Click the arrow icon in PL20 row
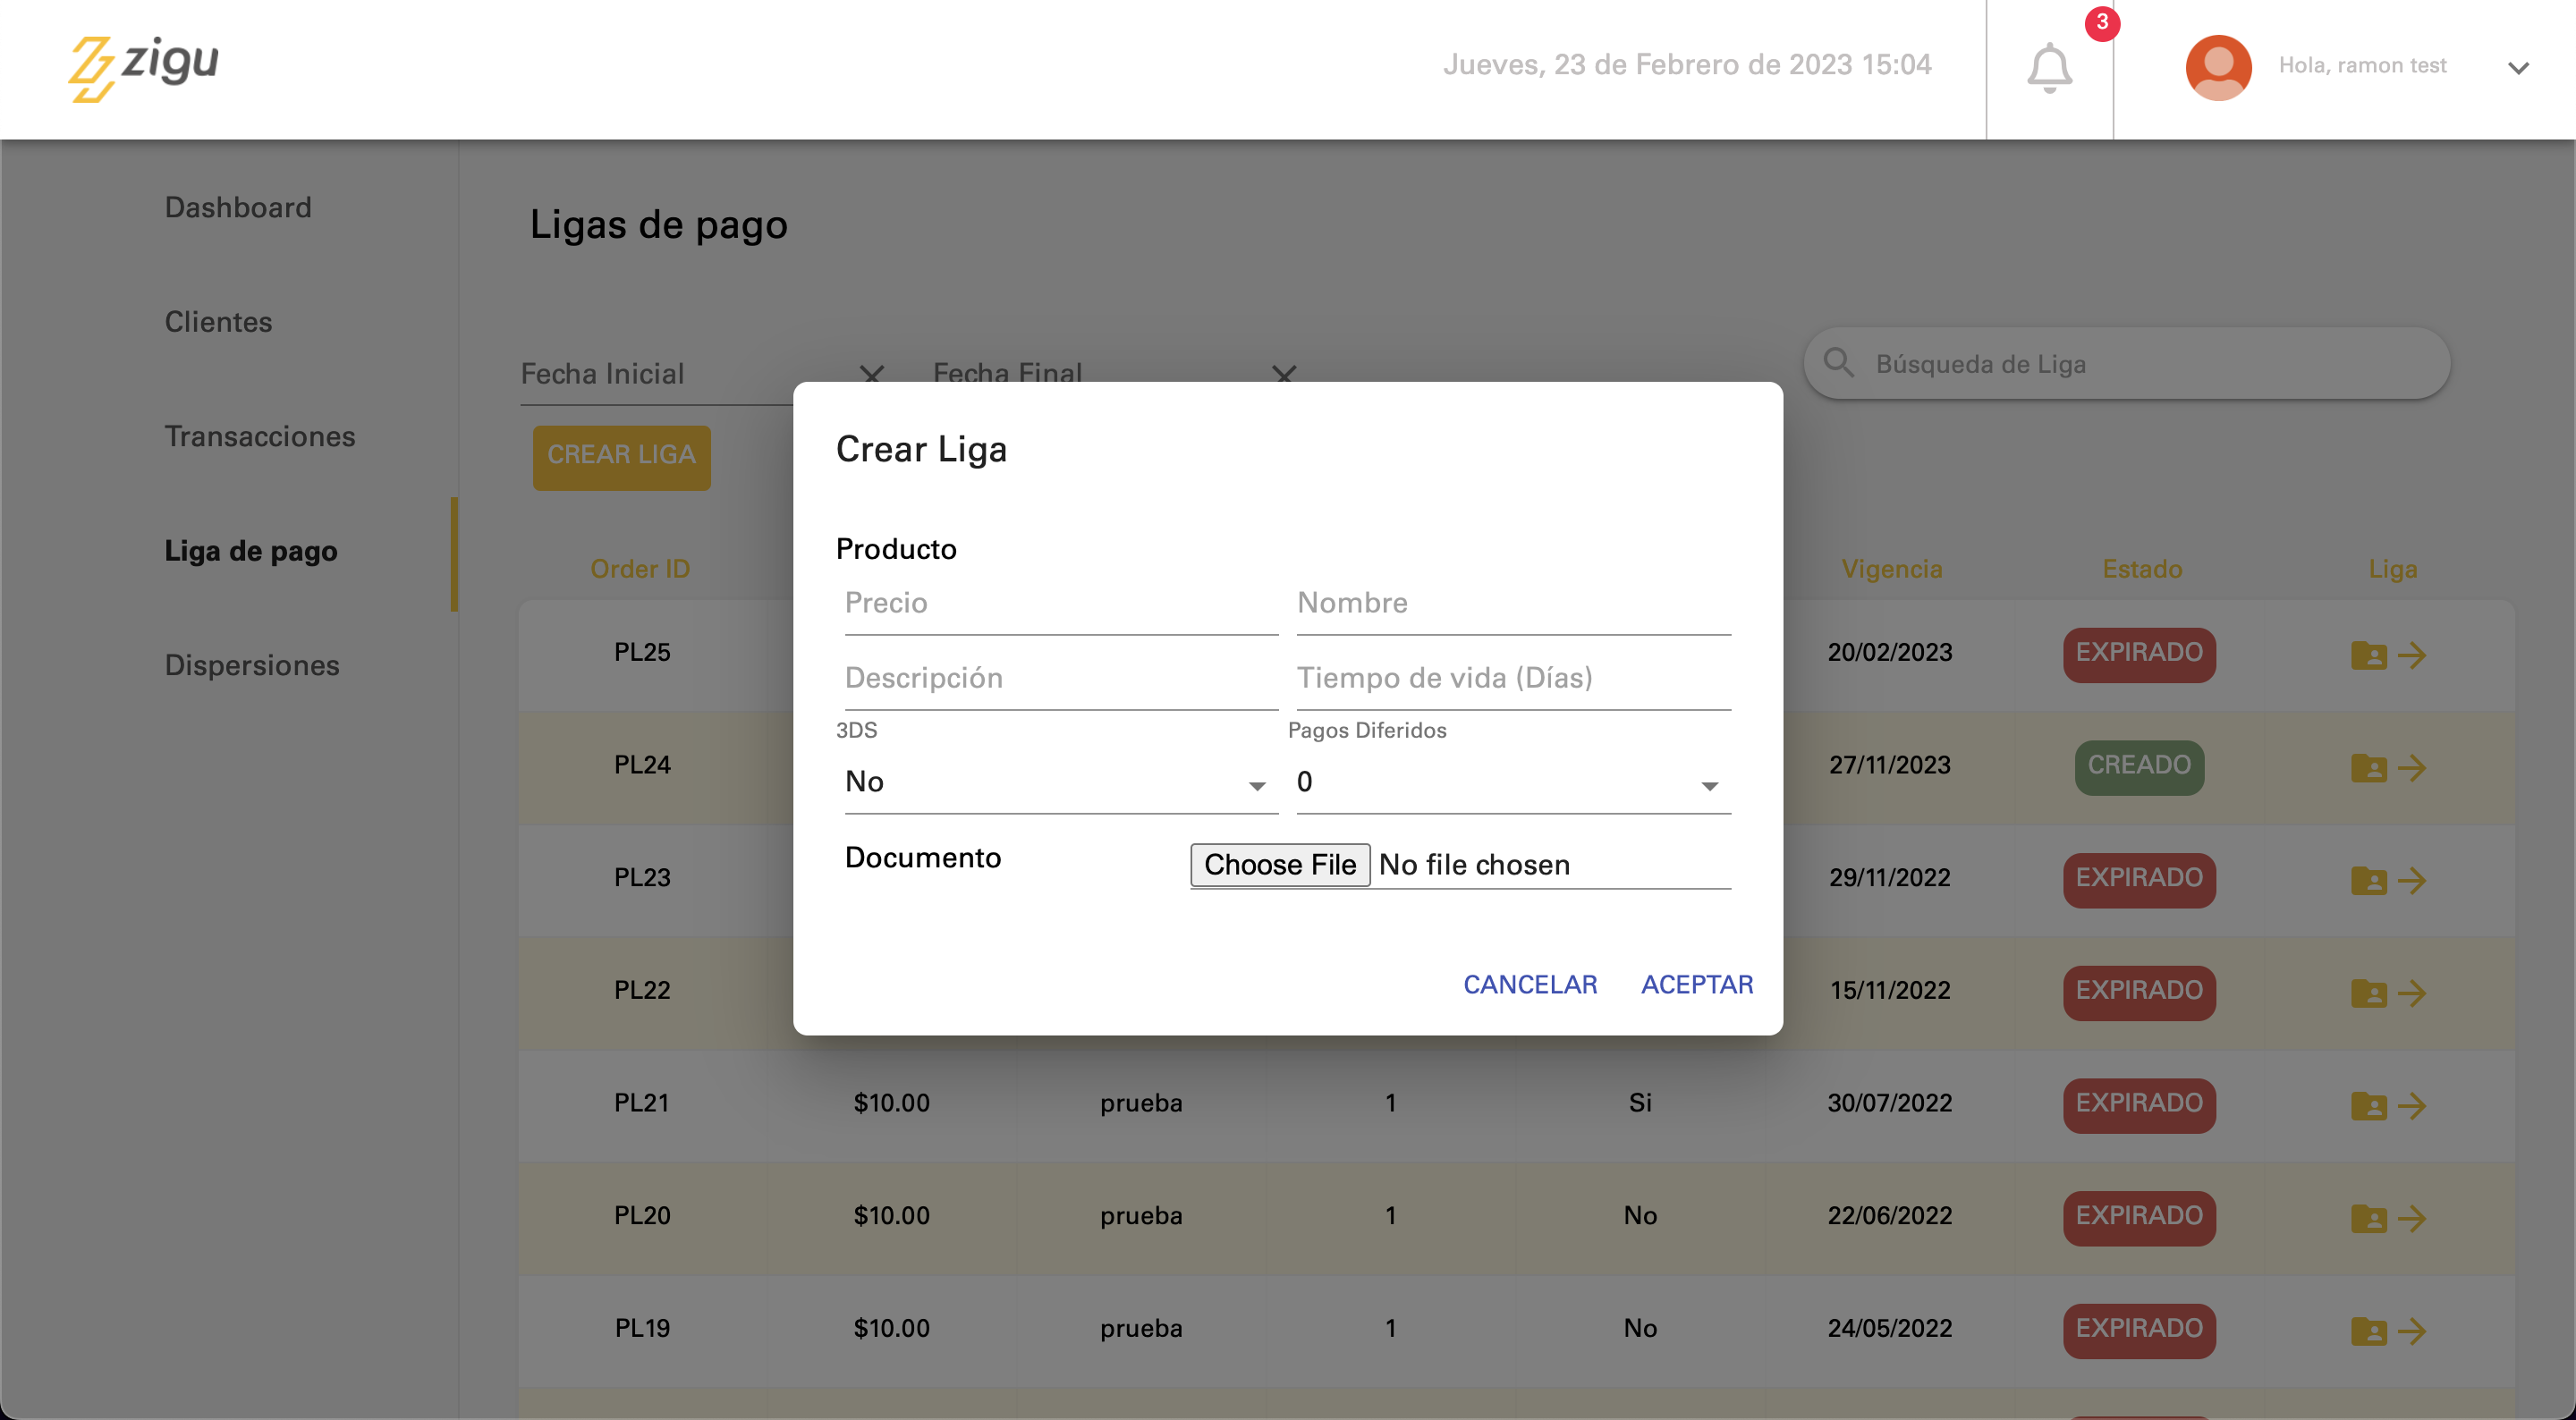 pos(2412,1218)
